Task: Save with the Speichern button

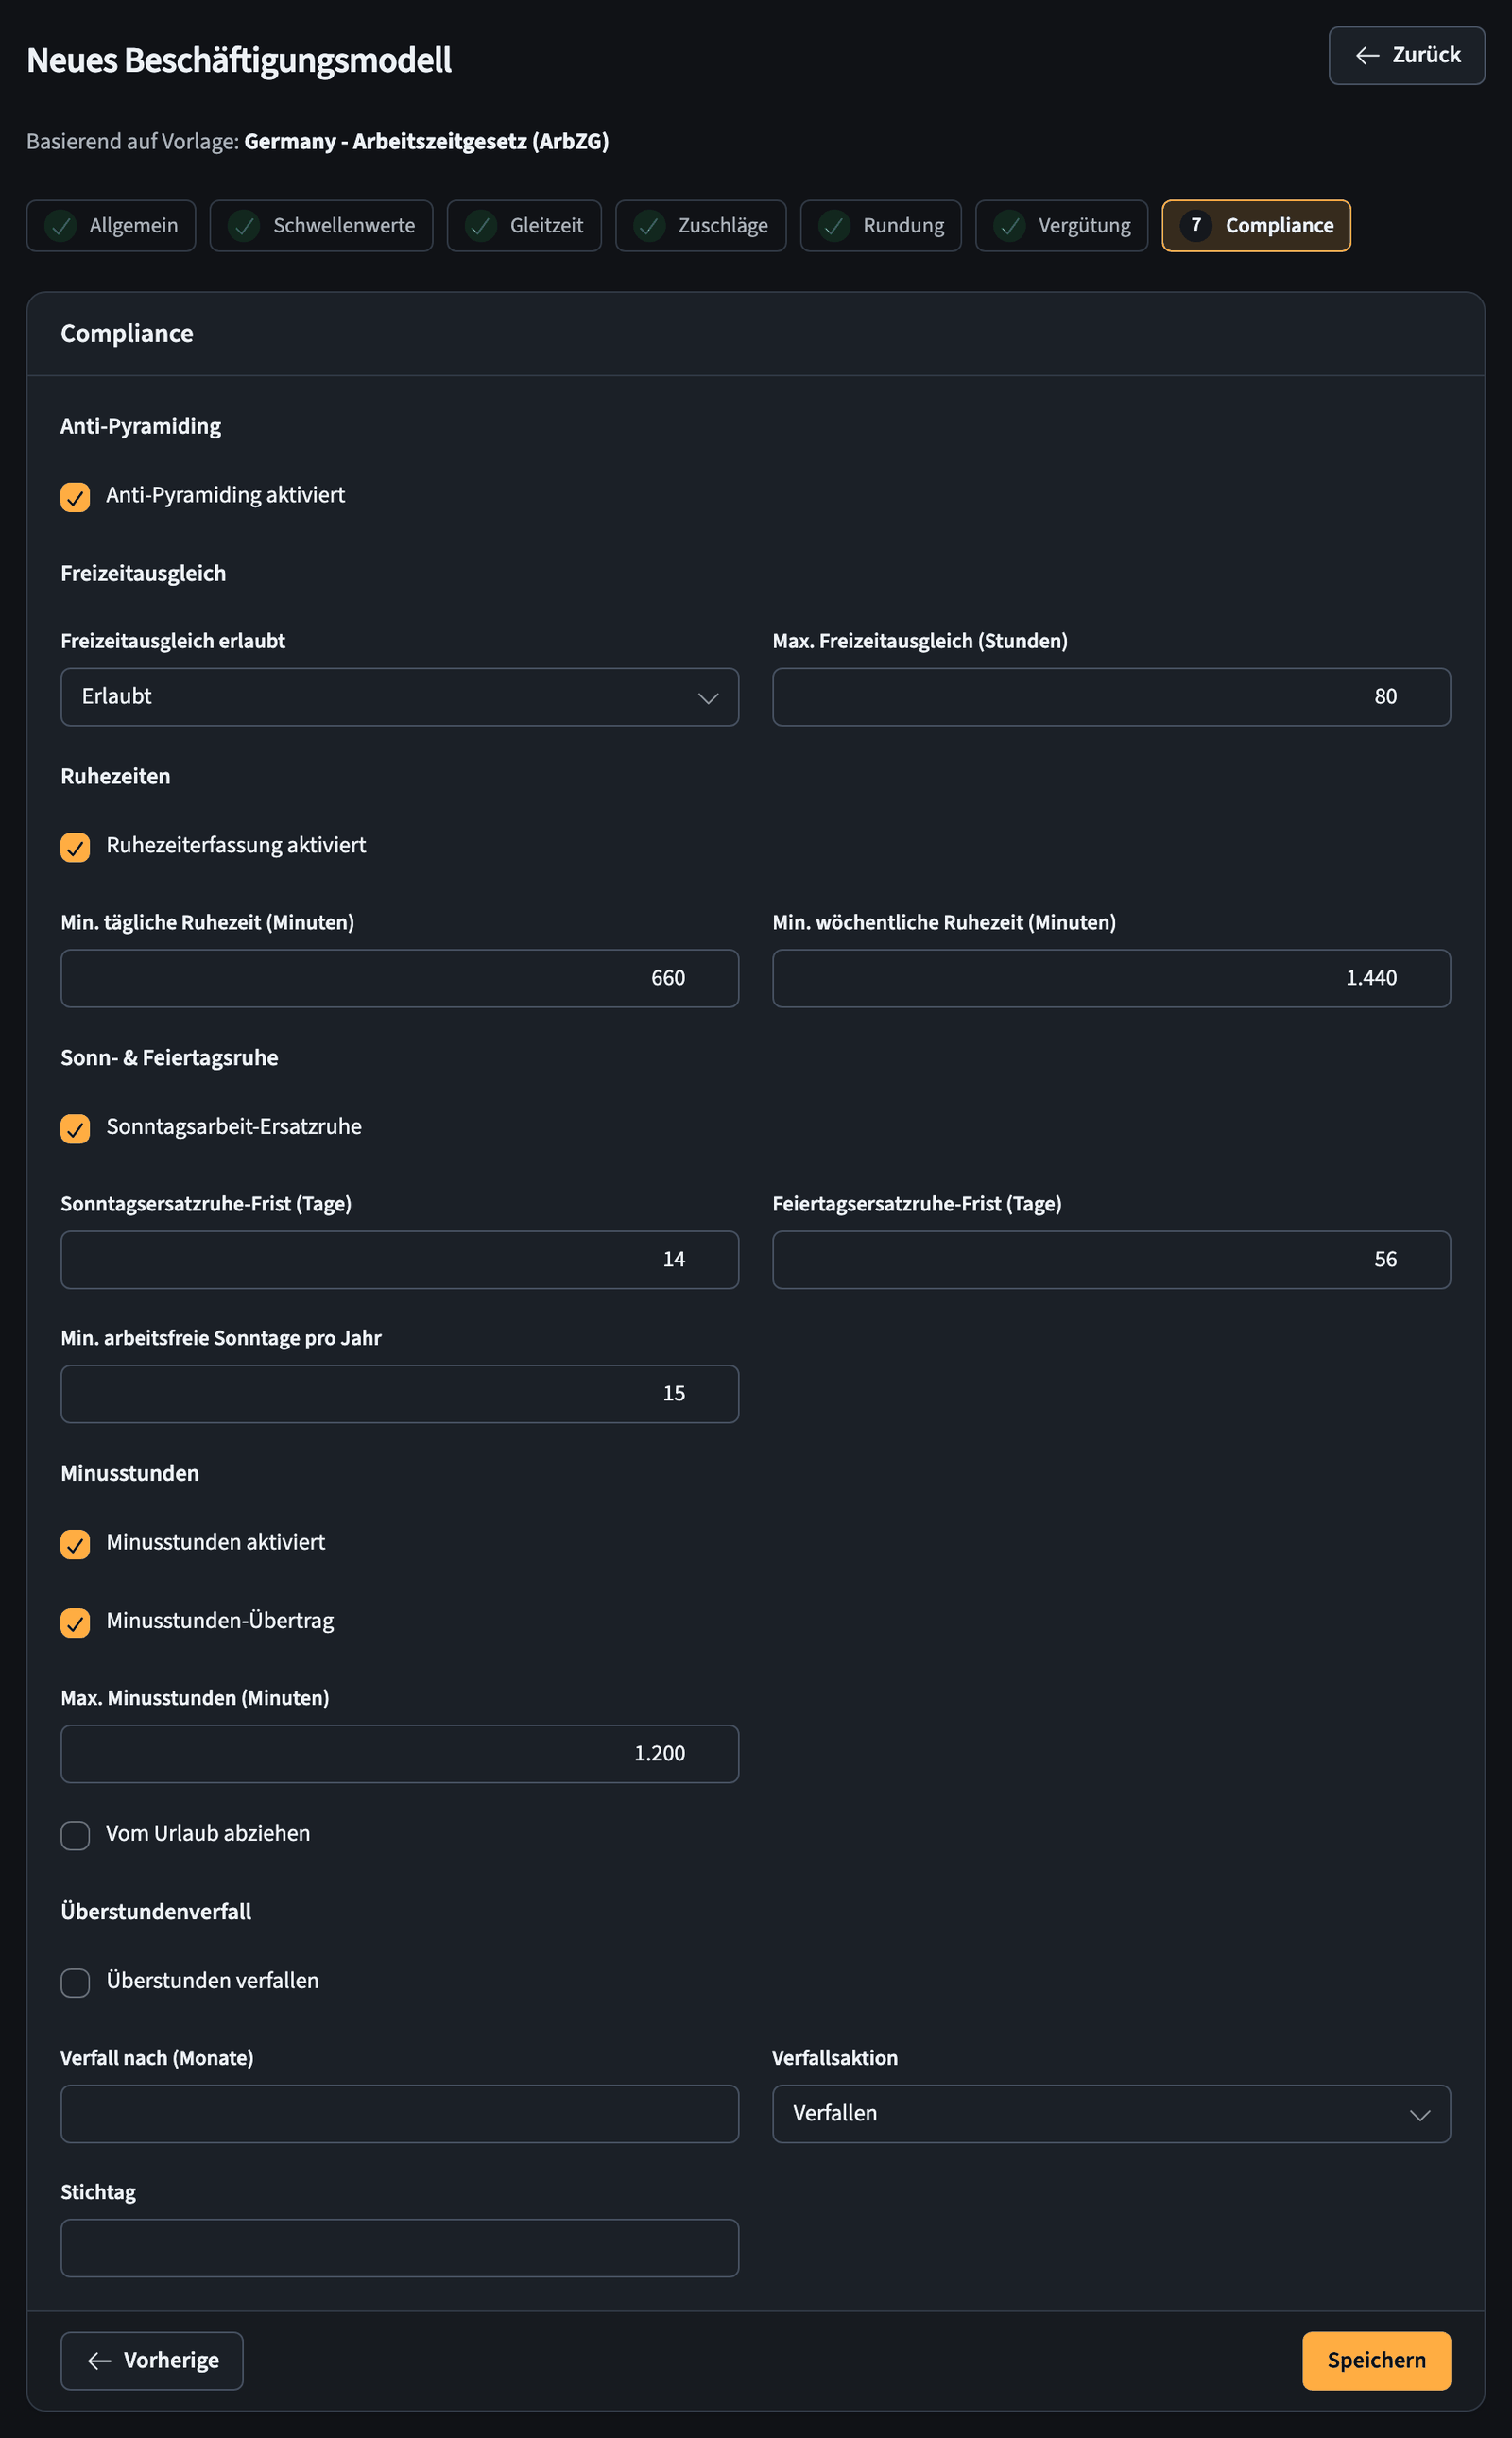Action: 1376,2361
